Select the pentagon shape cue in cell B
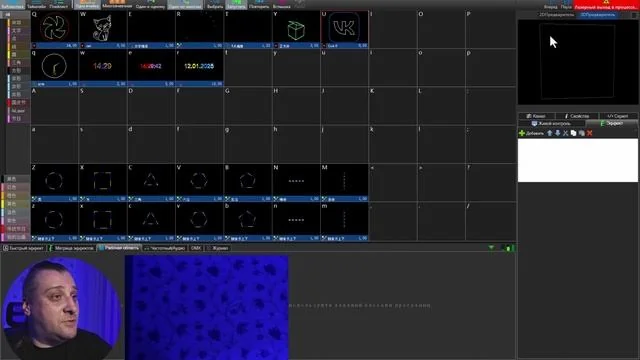640x360 pixels. (x=247, y=182)
